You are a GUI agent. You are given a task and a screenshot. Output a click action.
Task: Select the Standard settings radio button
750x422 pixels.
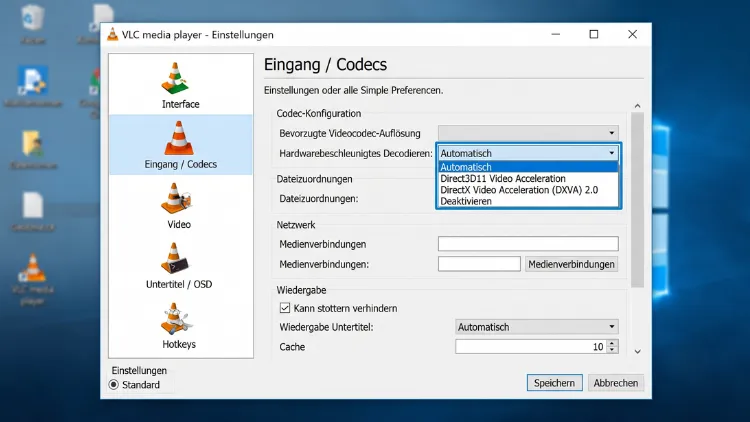coord(114,385)
